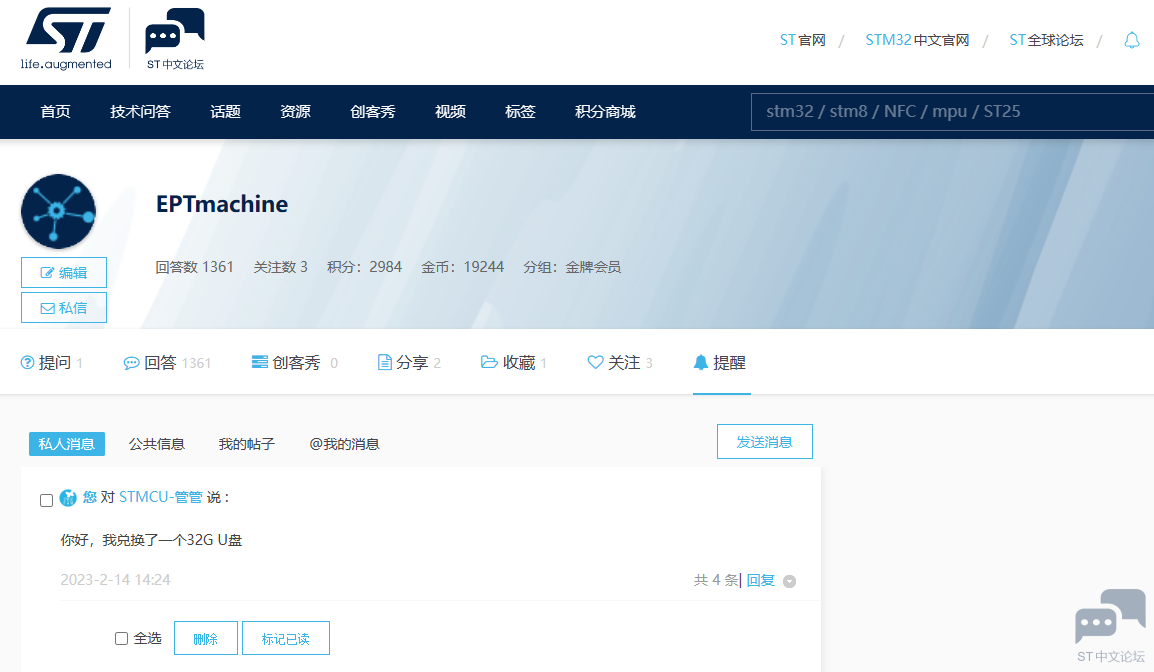Click the floating ST中文论坛 chat icon at bottom right
Image resolution: width=1154 pixels, height=672 pixels.
[x=1111, y=626]
